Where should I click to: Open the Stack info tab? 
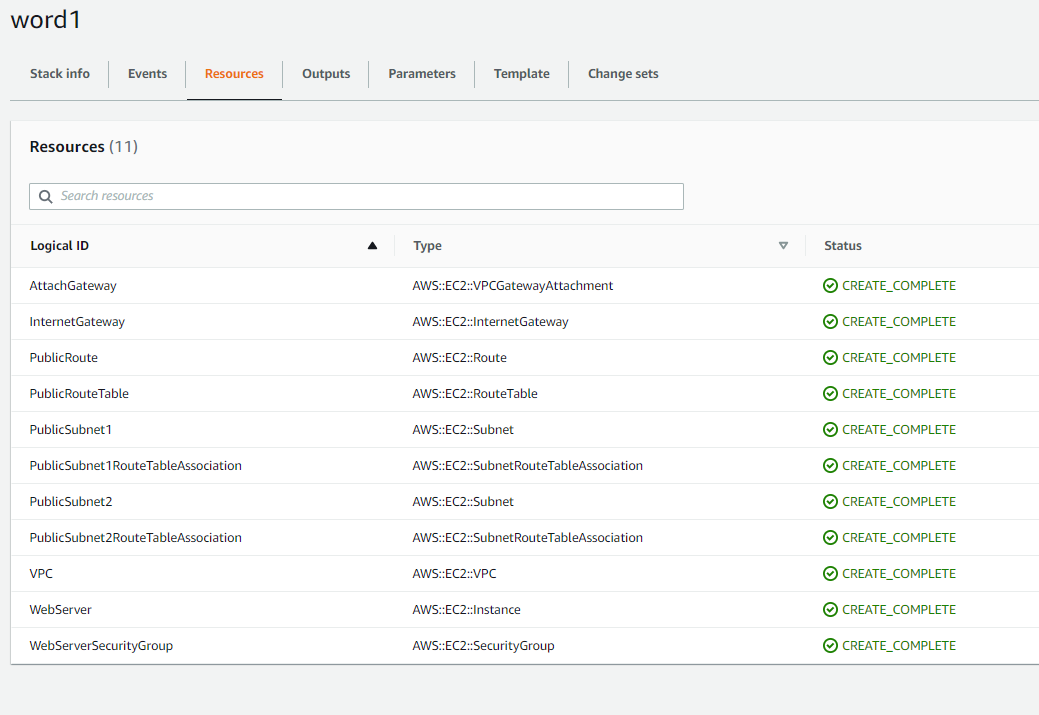tap(60, 74)
